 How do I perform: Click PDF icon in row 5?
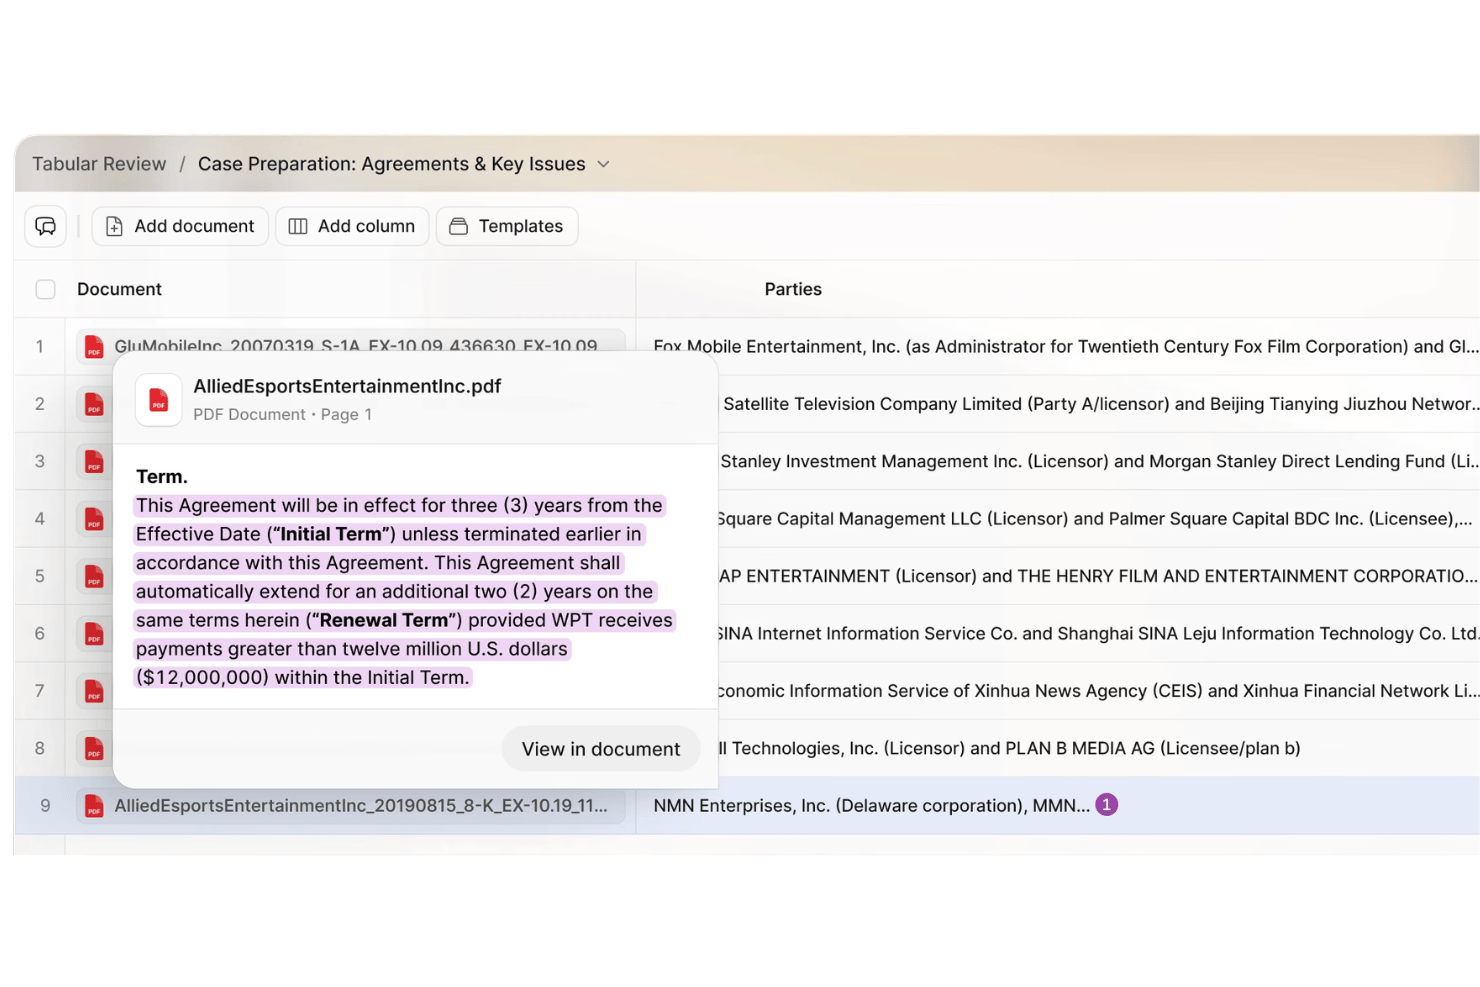point(94,576)
